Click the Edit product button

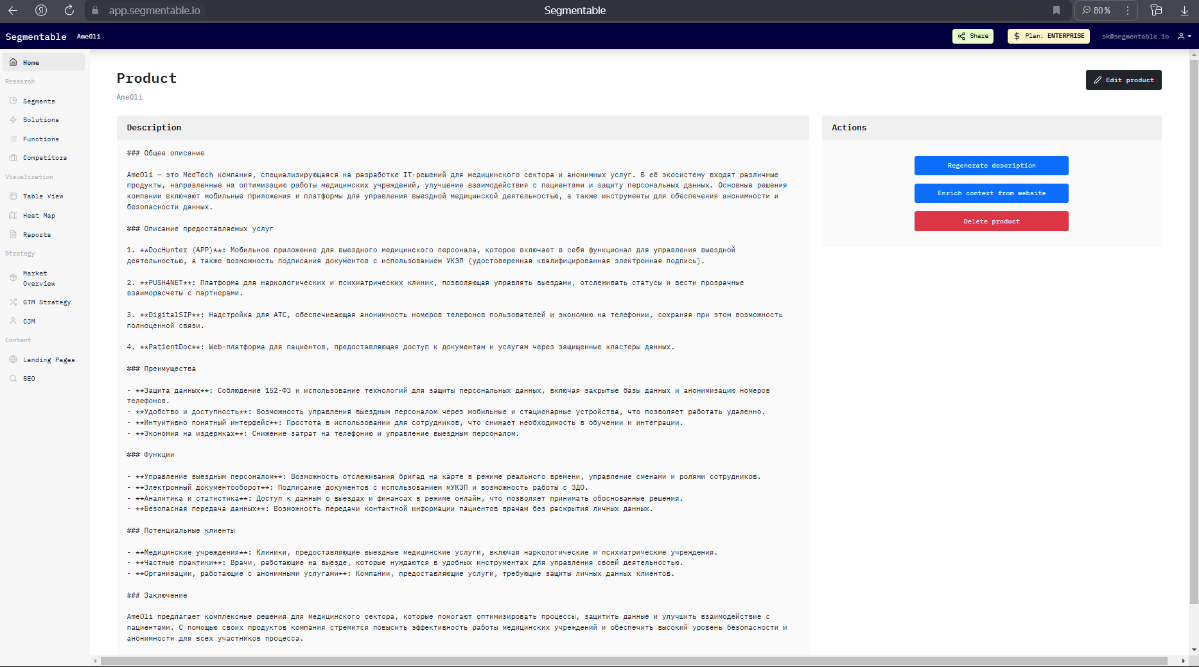(1123, 80)
